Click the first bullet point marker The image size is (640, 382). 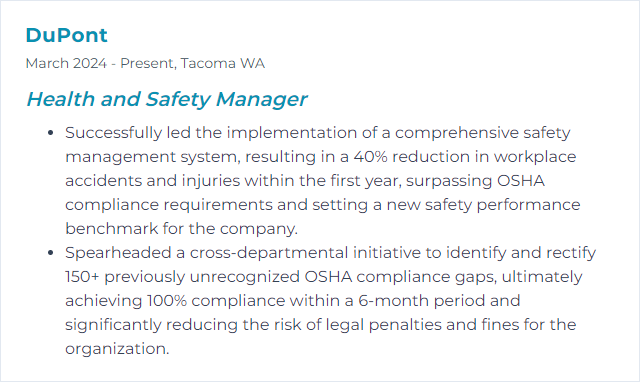[x=51, y=133]
